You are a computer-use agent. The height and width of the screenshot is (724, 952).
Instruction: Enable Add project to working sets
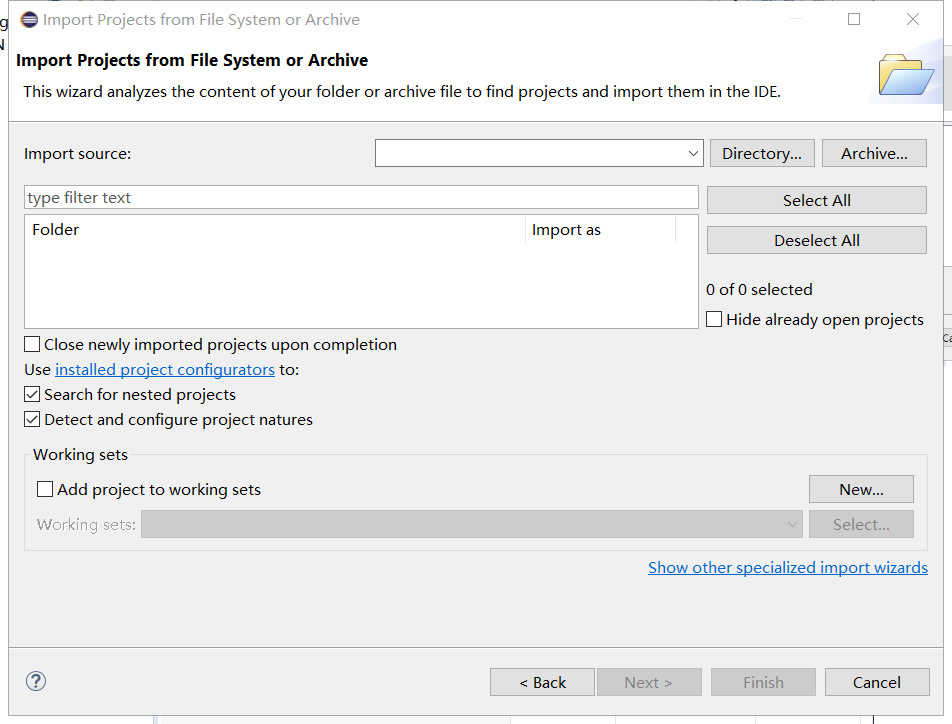point(45,490)
